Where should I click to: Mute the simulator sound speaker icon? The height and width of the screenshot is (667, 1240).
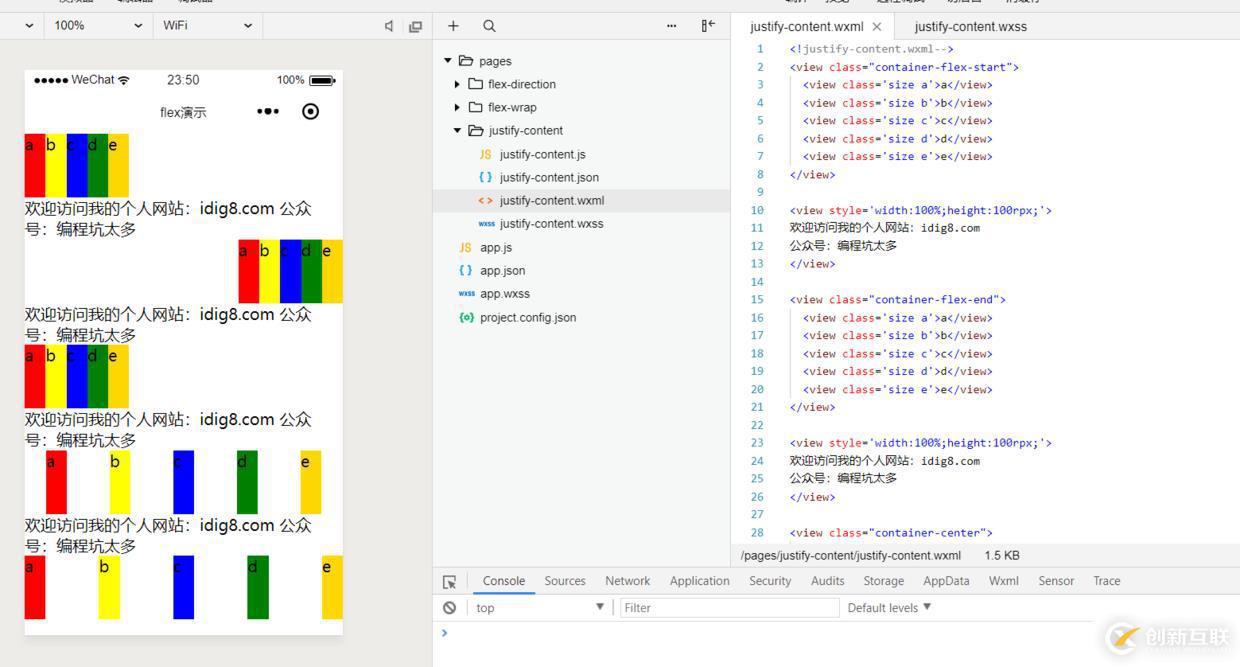point(389,26)
